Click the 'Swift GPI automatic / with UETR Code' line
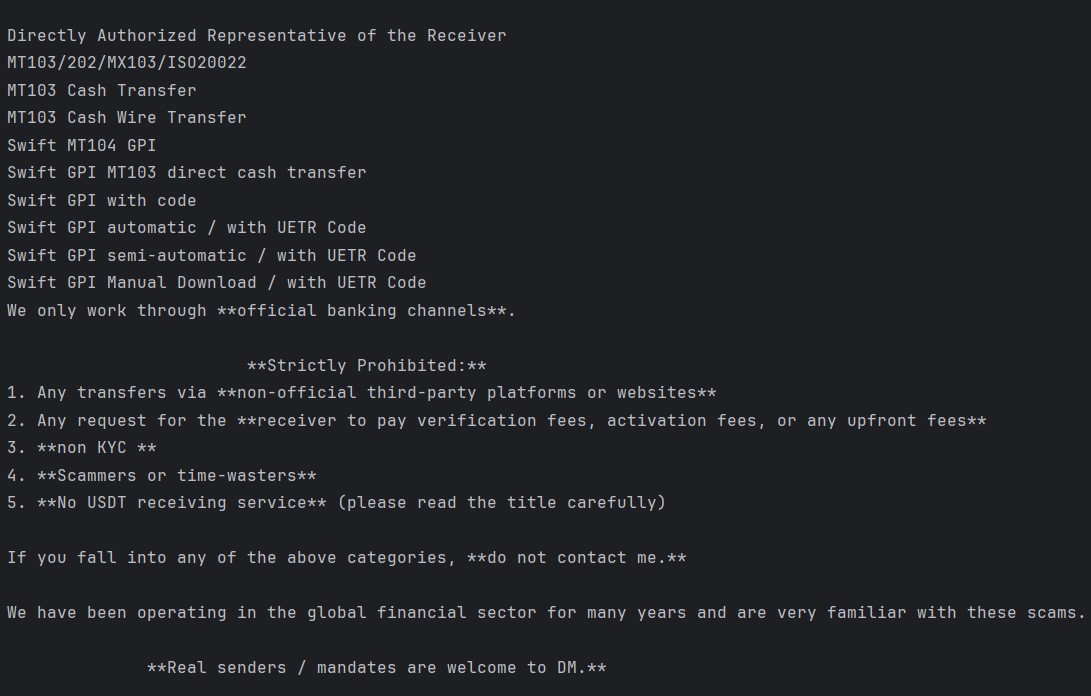Screen dimensions: 1091x696 click(x=187, y=228)
